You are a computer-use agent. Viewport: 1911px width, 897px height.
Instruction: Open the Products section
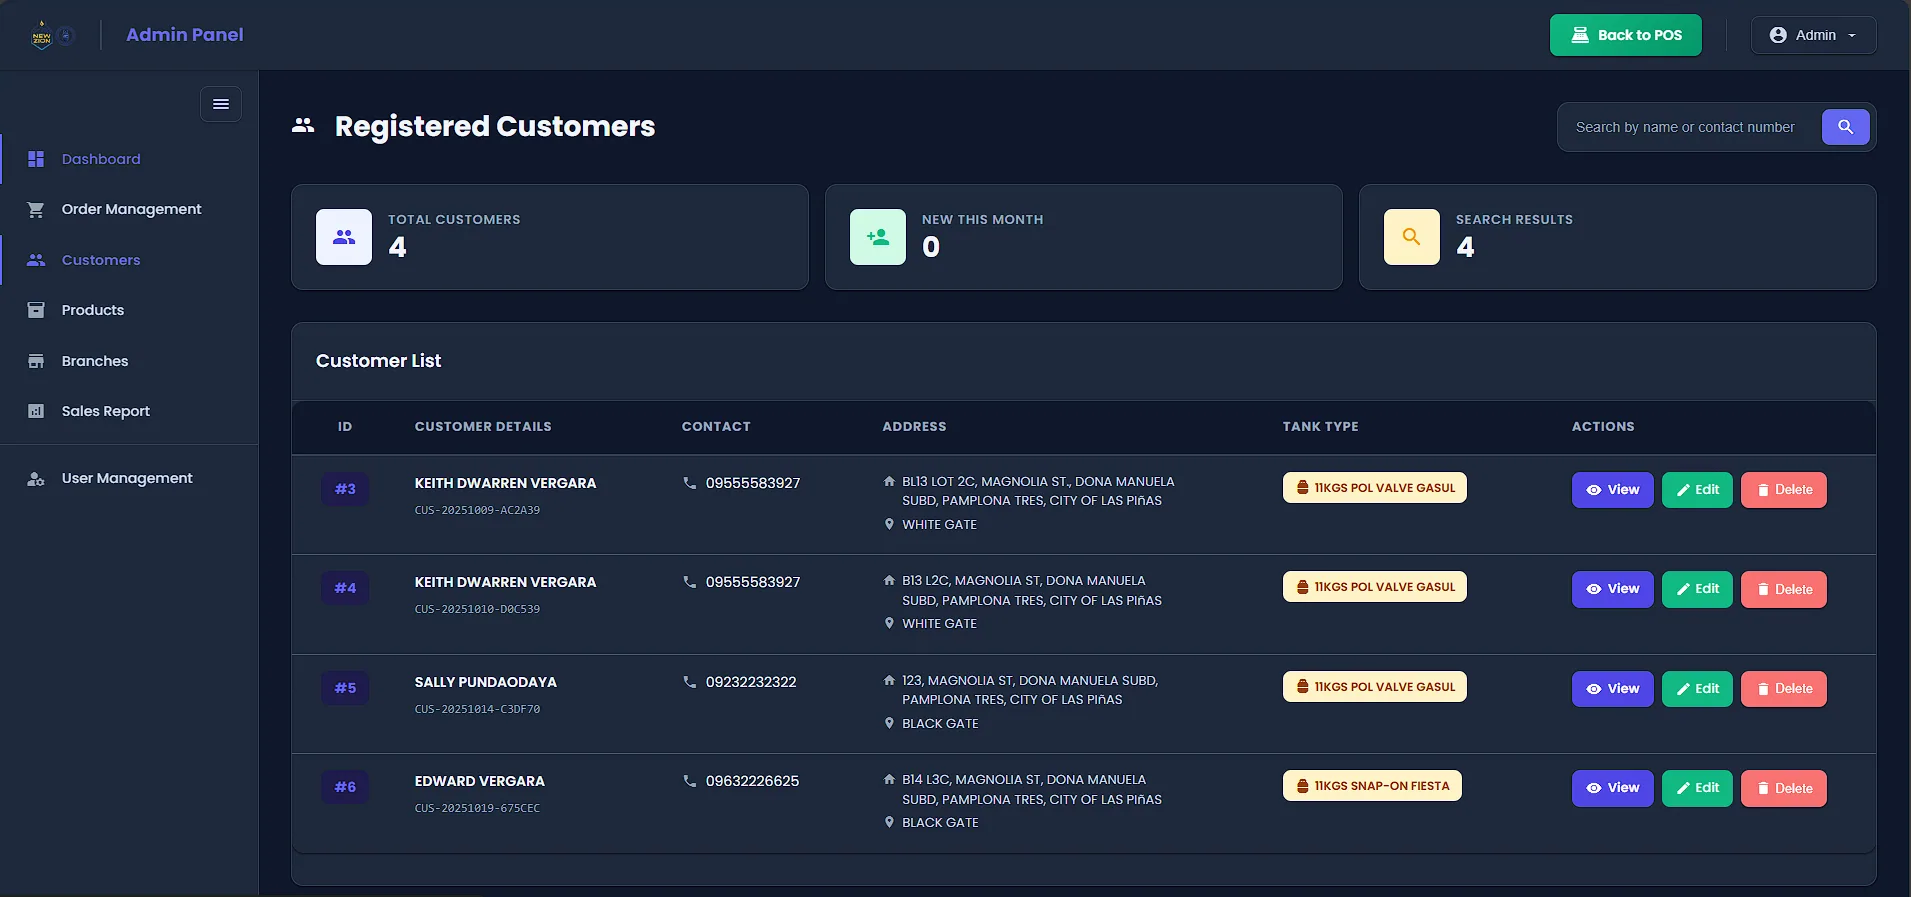[x=129, y=310]
